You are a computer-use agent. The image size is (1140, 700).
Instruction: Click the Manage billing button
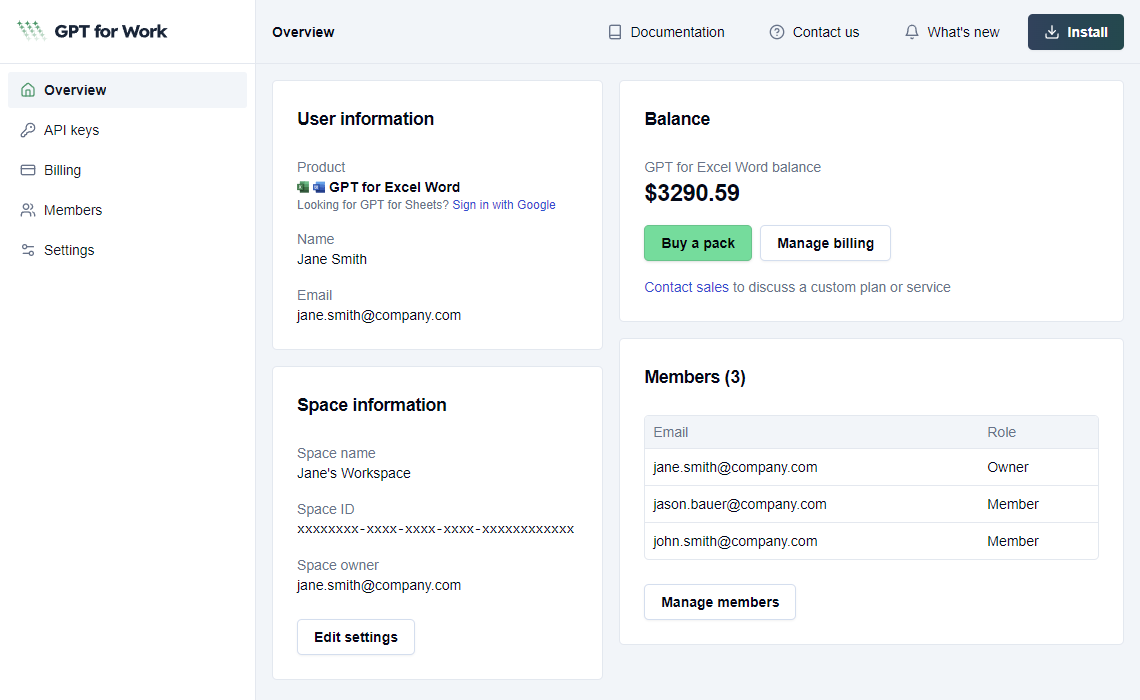point(825,243)
